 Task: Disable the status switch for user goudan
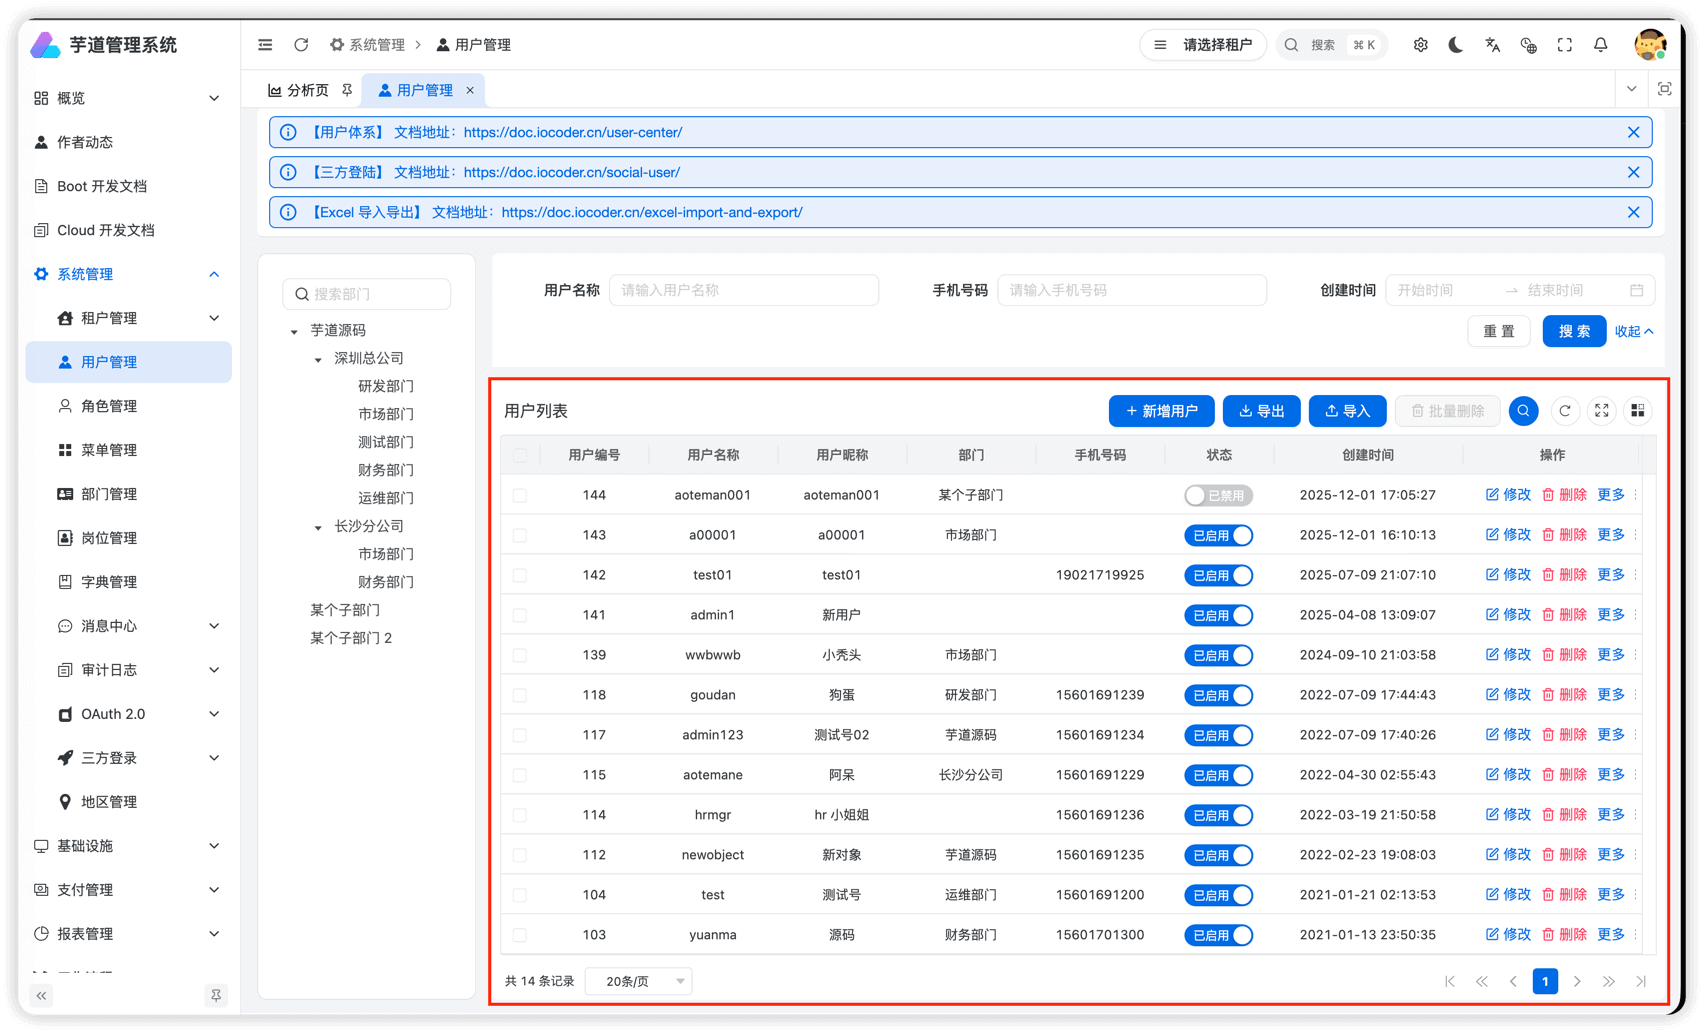click(1218, 695)
